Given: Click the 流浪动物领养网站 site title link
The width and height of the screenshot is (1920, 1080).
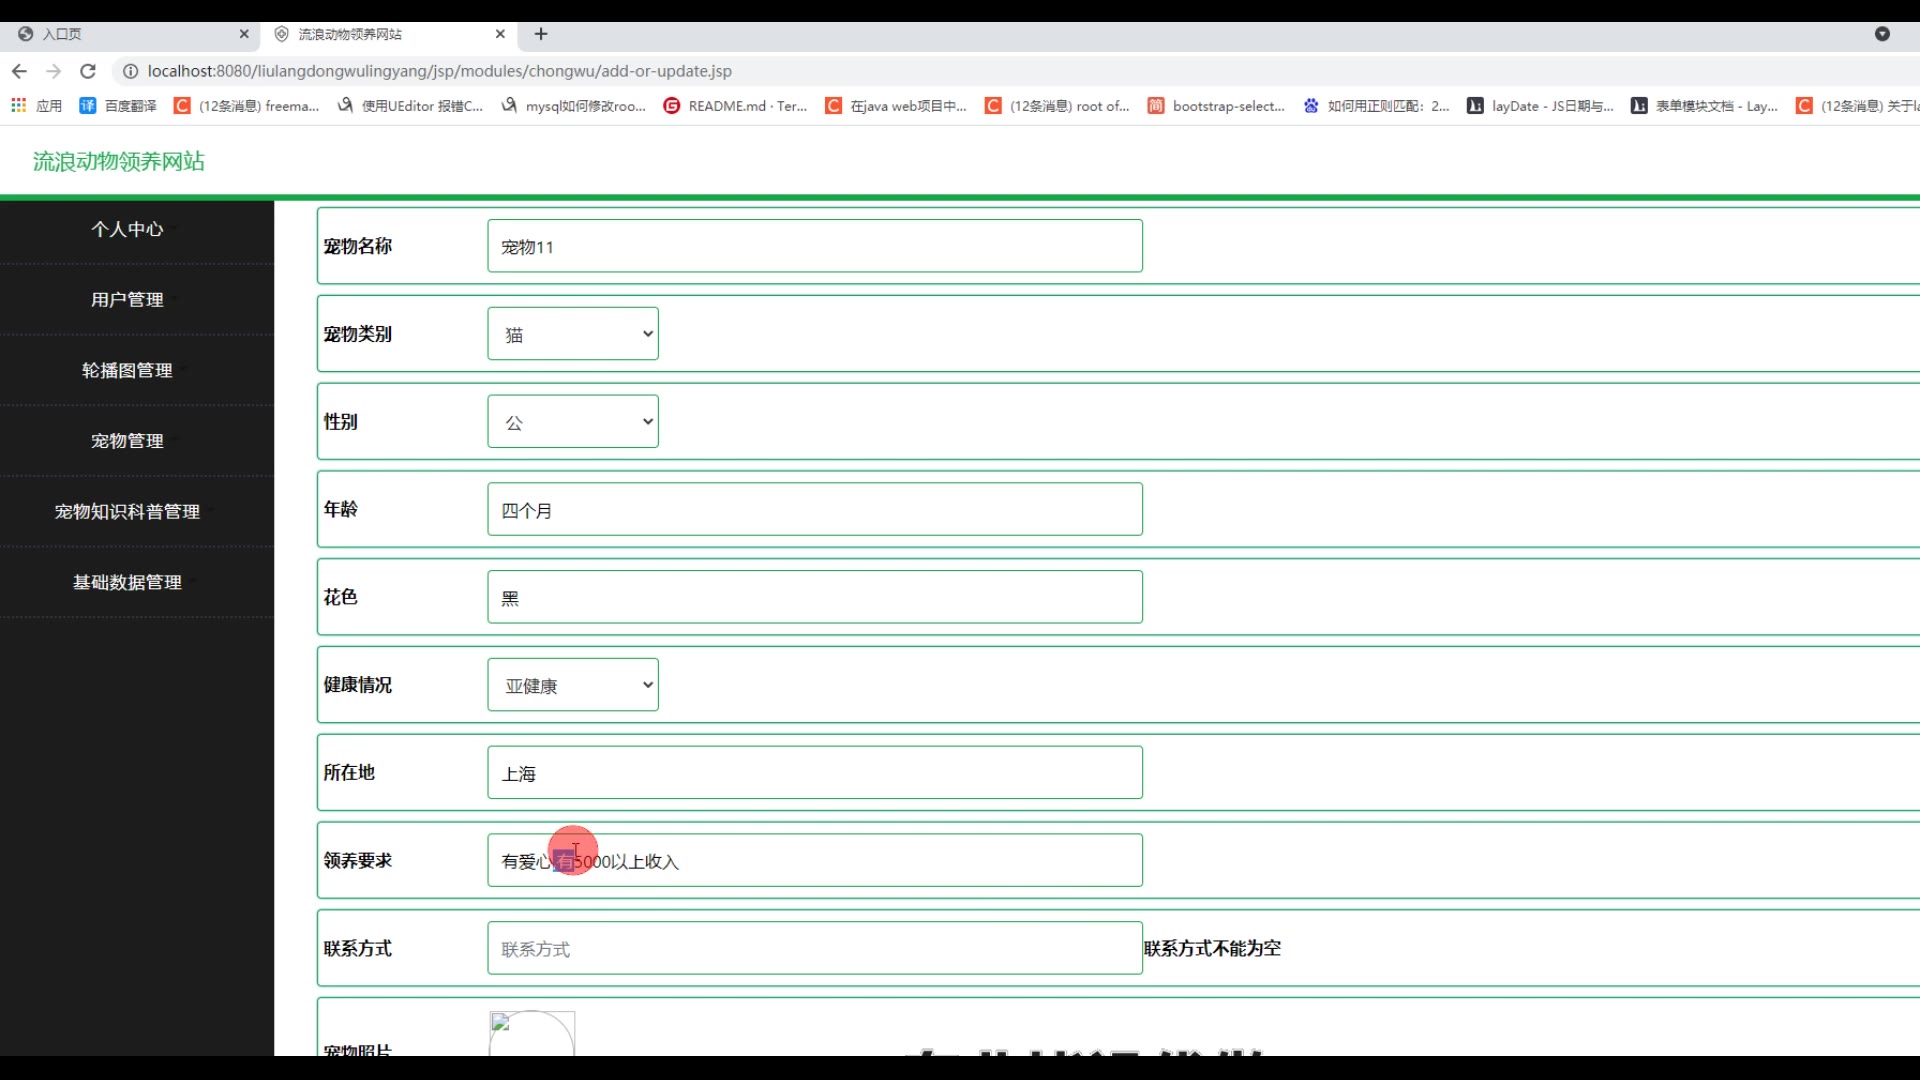Looking at the screenshot, I should click(x=119, y=161).
